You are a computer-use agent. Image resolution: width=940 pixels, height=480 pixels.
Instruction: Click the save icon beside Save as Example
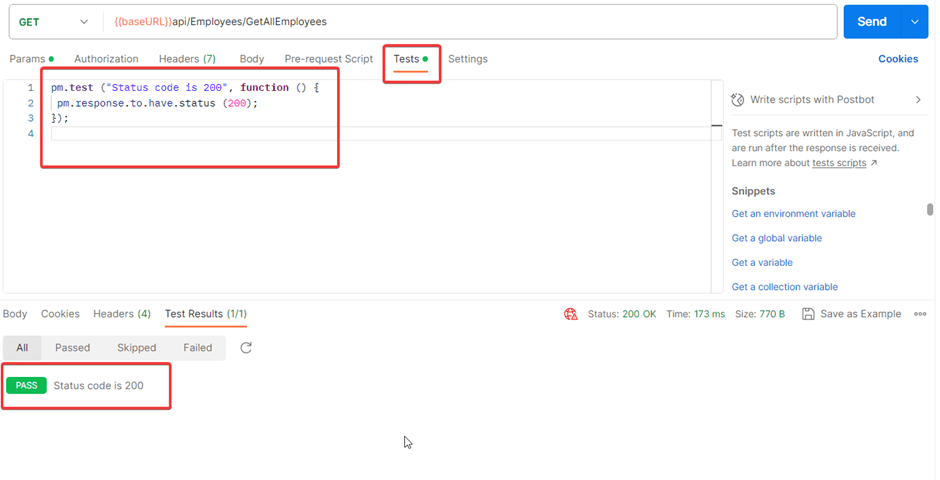coord(808,314)
